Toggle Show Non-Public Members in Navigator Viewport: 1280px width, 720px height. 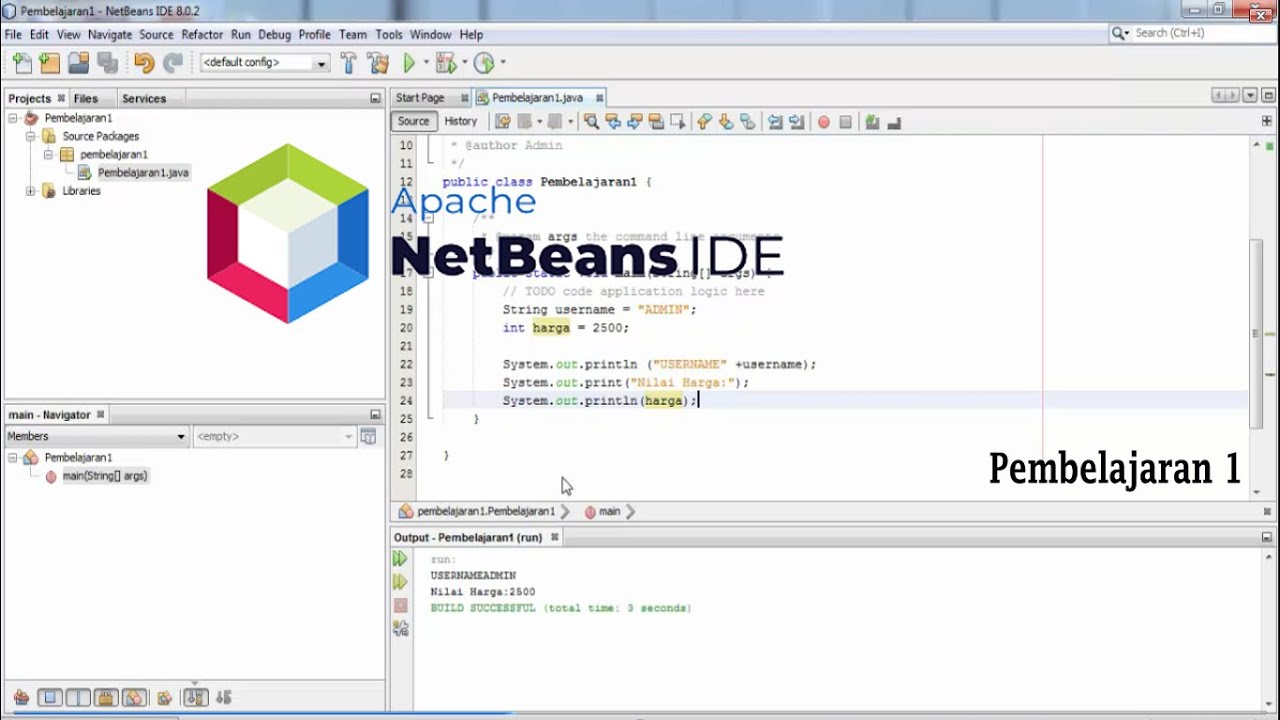click(x=106, y=698)
